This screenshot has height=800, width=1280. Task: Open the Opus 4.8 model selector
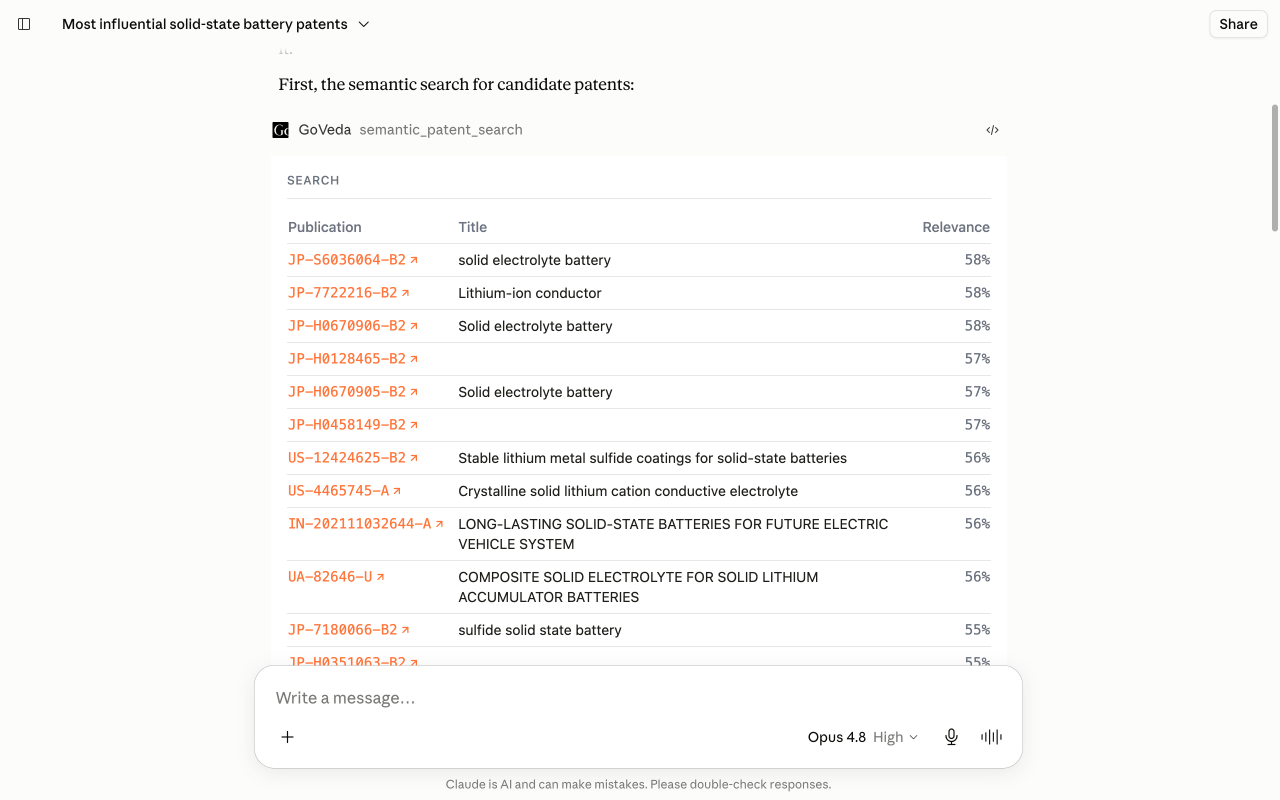point(836,737)
